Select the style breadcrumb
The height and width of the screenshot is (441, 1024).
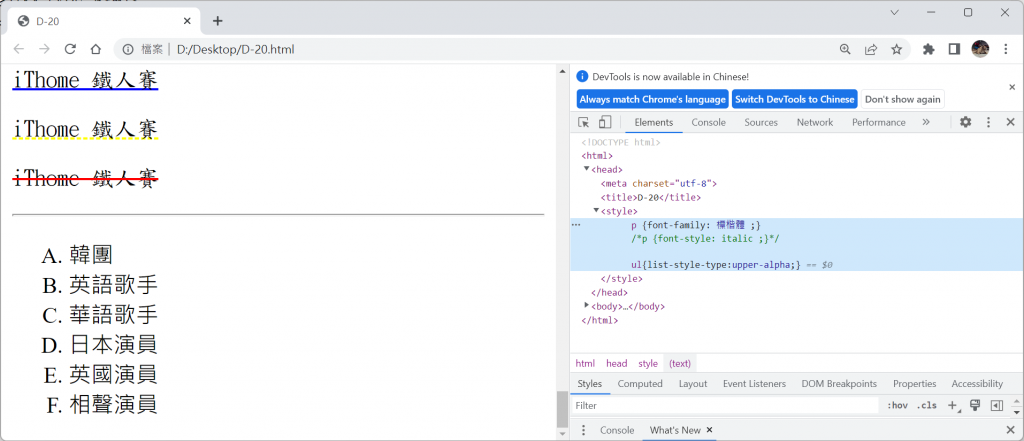point(648,363)
